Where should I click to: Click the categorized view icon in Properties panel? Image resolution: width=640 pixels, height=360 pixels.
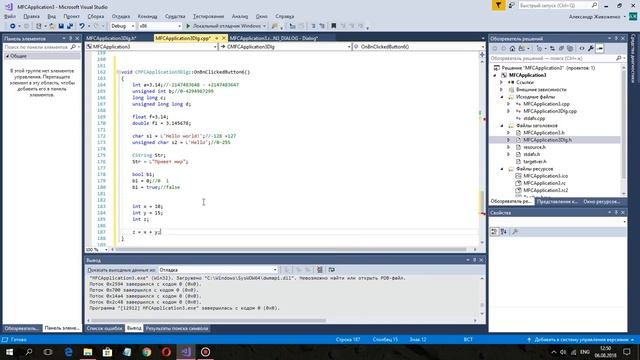494,232
